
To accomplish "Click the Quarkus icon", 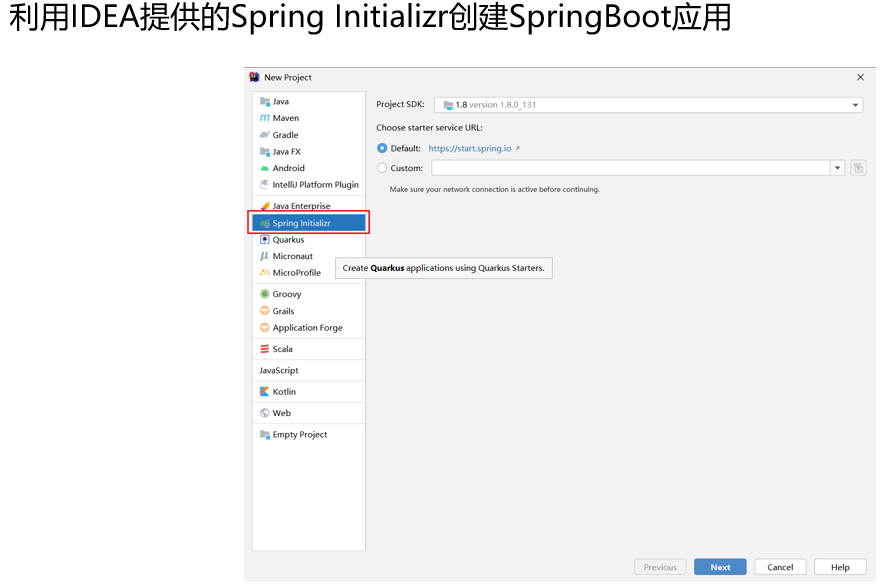I will click(264, 240).
